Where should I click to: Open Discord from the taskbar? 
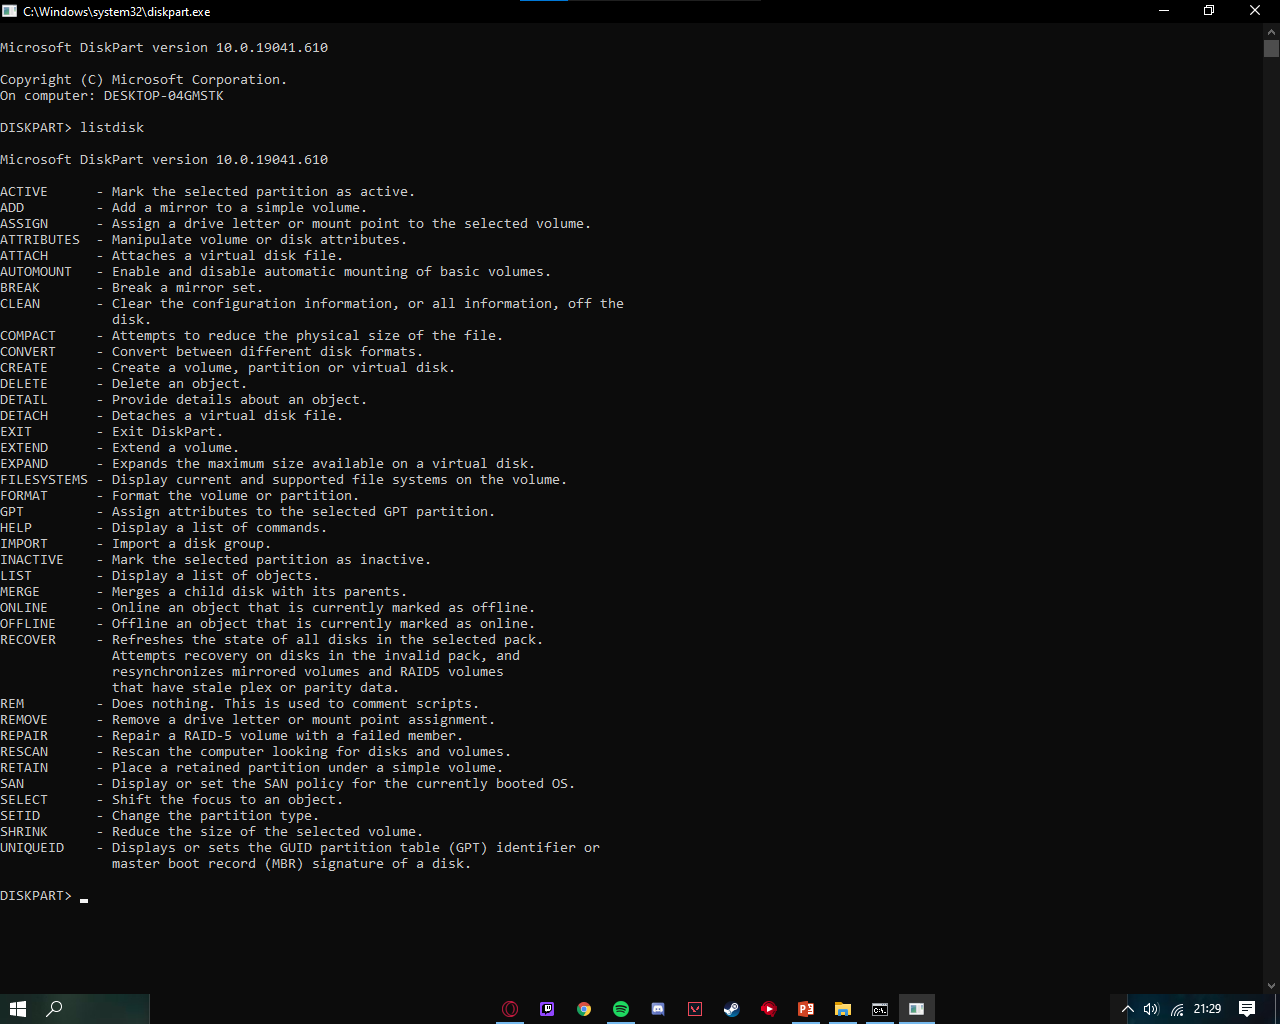pos(658,1009)
